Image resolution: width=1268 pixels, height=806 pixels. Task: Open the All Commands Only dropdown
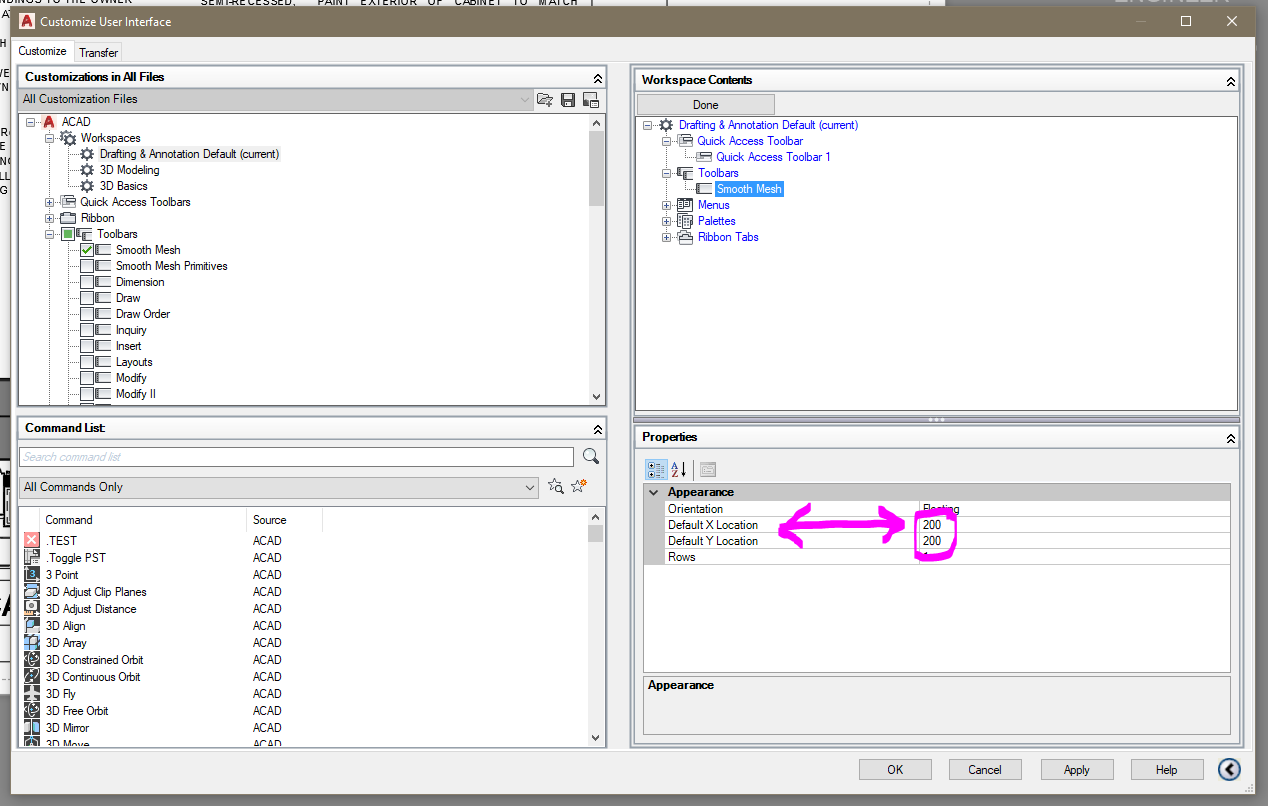pyautogui.click(x=533, y=487)
